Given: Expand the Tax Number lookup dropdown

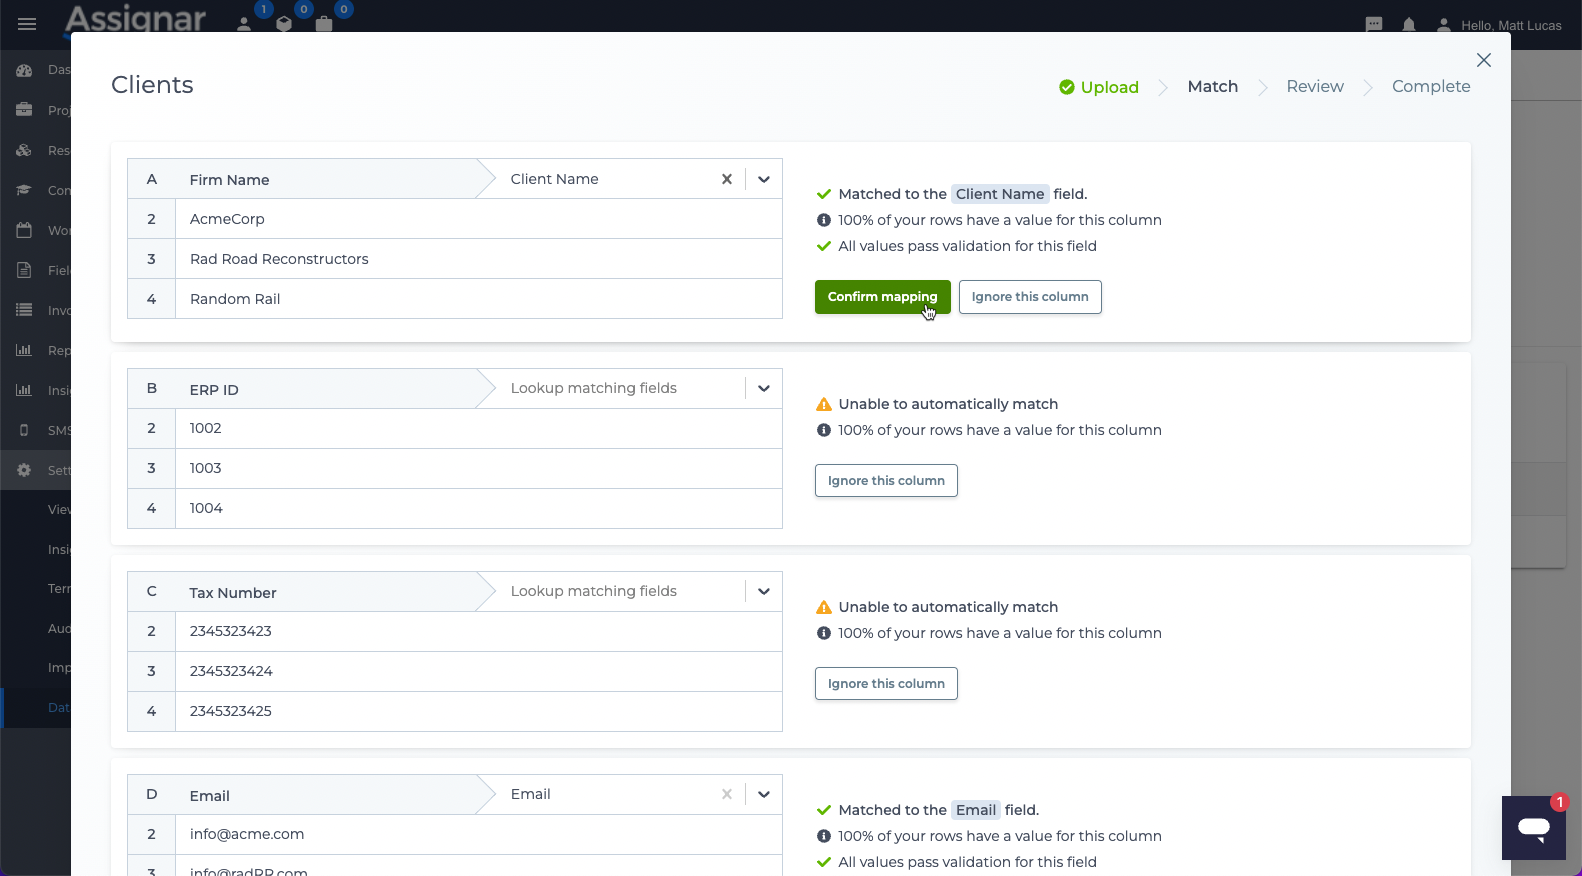Looking at the screenshot, I should [x=764, y=591].
